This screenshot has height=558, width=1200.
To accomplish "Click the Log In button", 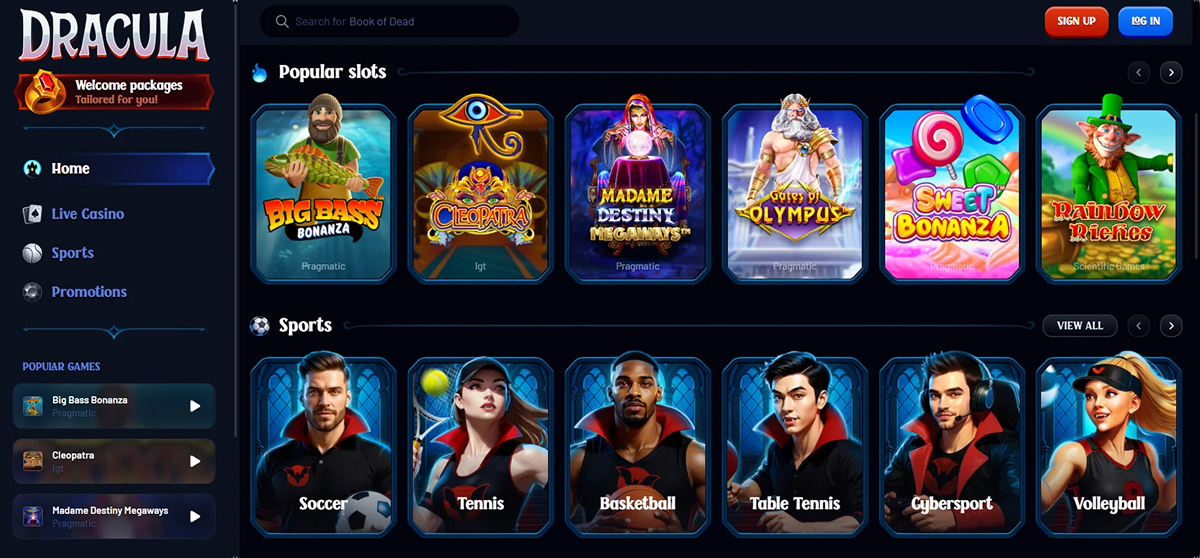I will pyautogui.click(x=1145, y=21).
